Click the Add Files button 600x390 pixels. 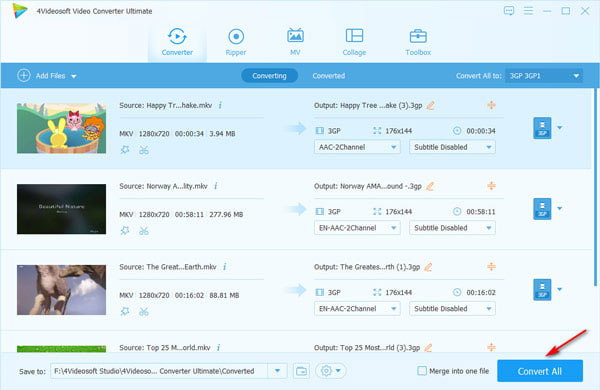[47, 76]
